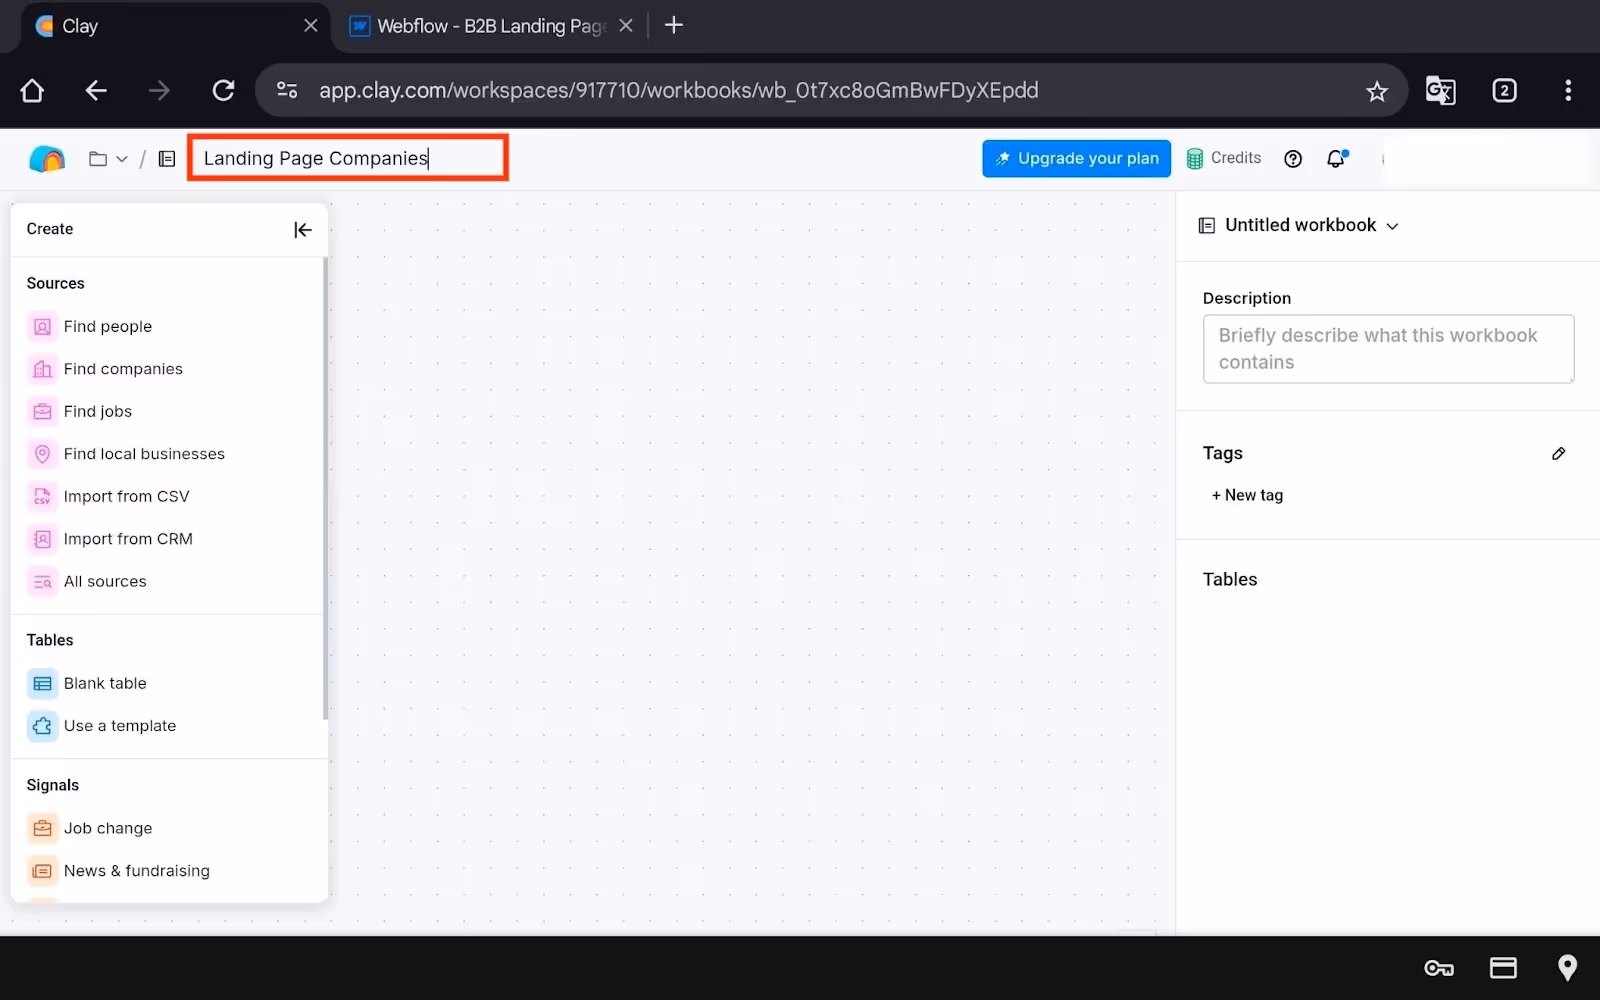This screenshot has height=1000, width=1600.
Task: Open the translate page icon
Action: pyautogui.click(x=1440, y=91)
